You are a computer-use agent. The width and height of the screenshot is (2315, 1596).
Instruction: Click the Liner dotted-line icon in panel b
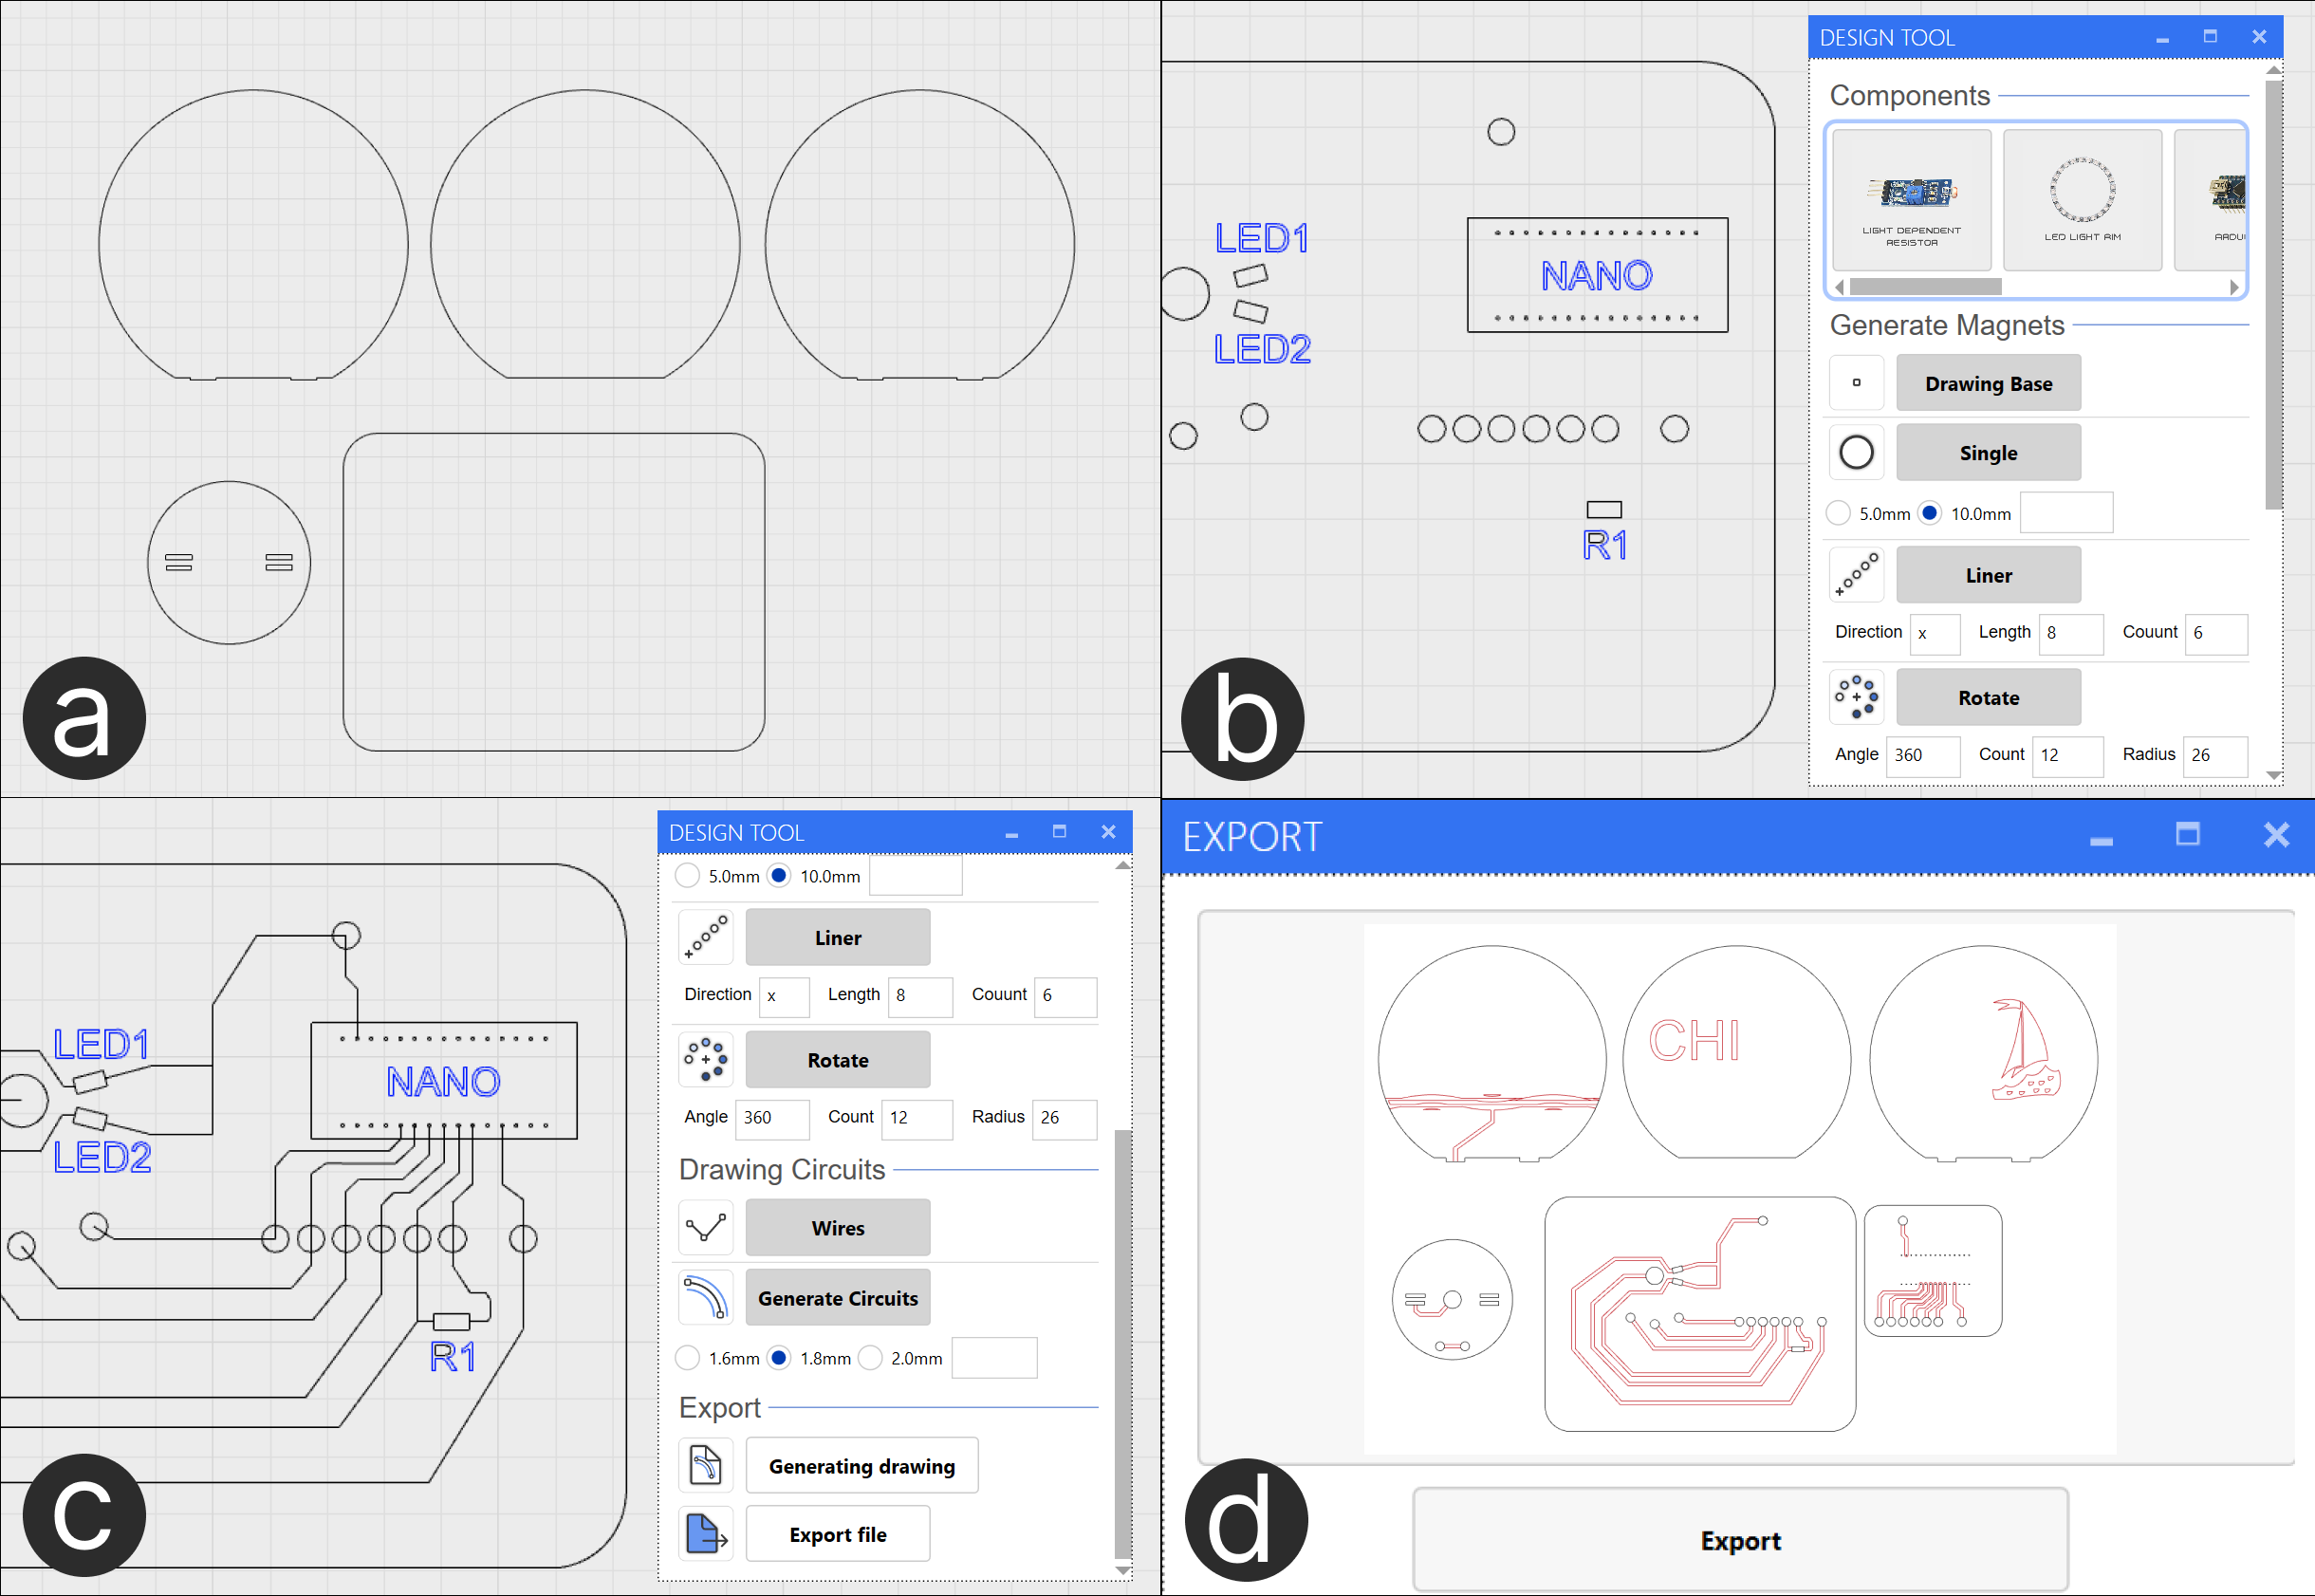coord(1856,575)
